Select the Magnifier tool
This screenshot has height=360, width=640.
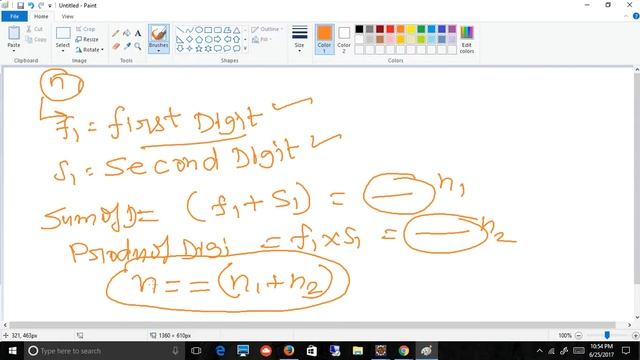tap(138, 46)
